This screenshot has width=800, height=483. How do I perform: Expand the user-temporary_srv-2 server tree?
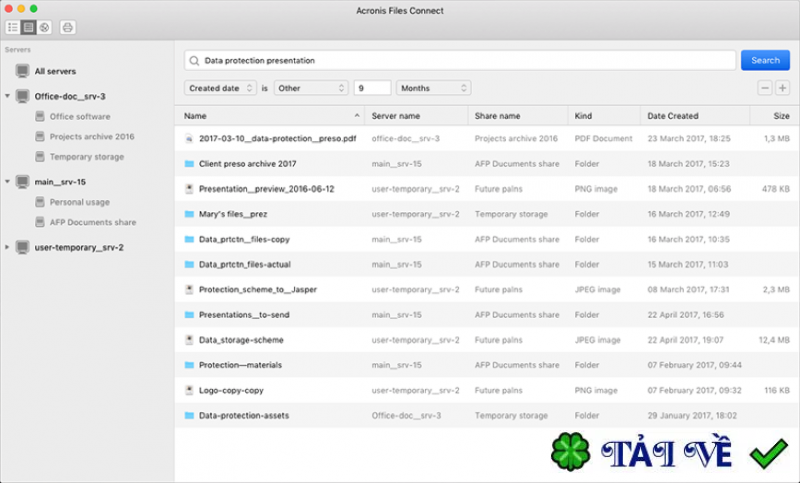7,247
